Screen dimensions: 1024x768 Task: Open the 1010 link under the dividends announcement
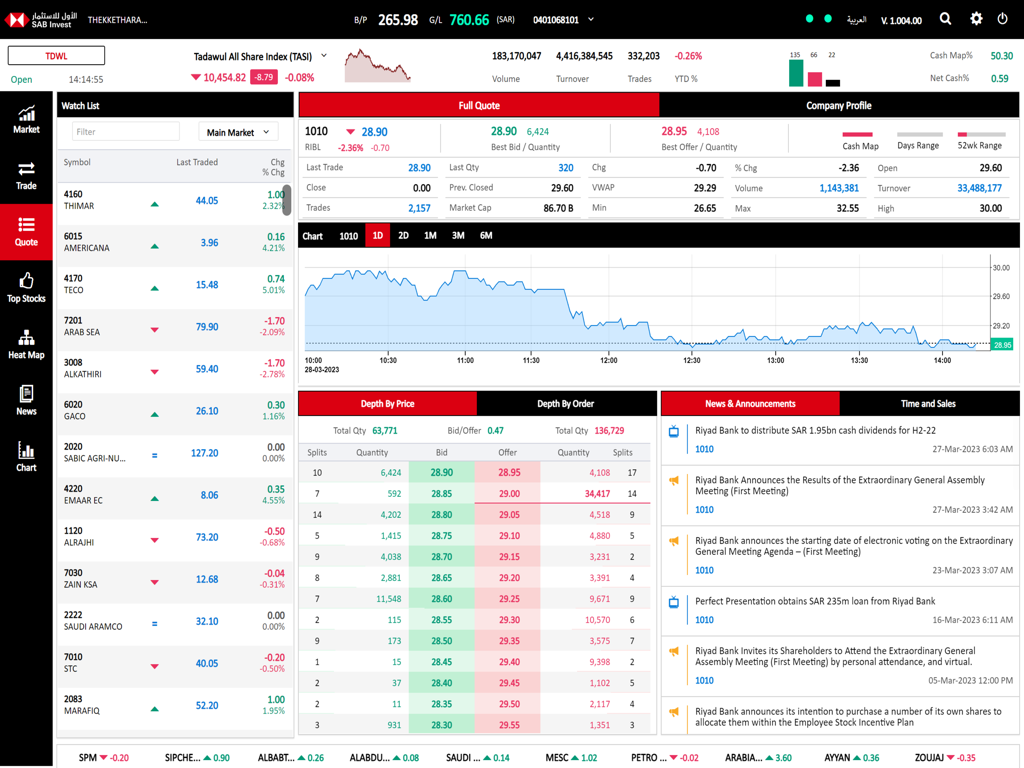tap(704, 449)
